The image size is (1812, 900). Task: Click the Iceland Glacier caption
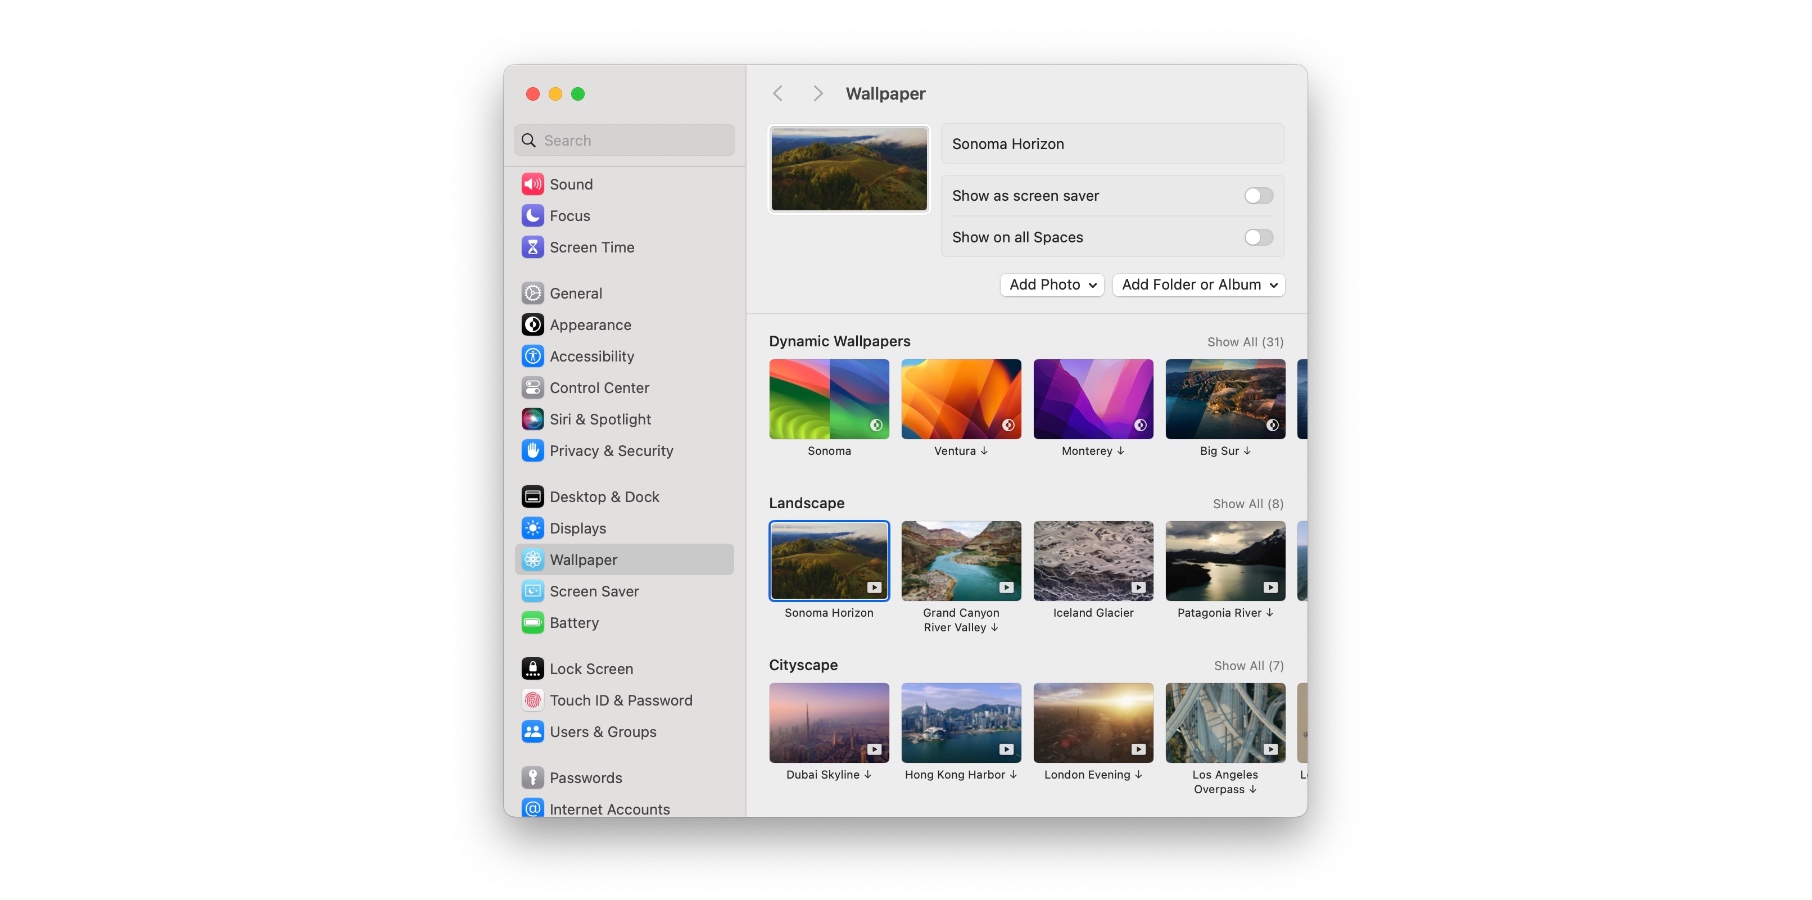click(1093, 613)
